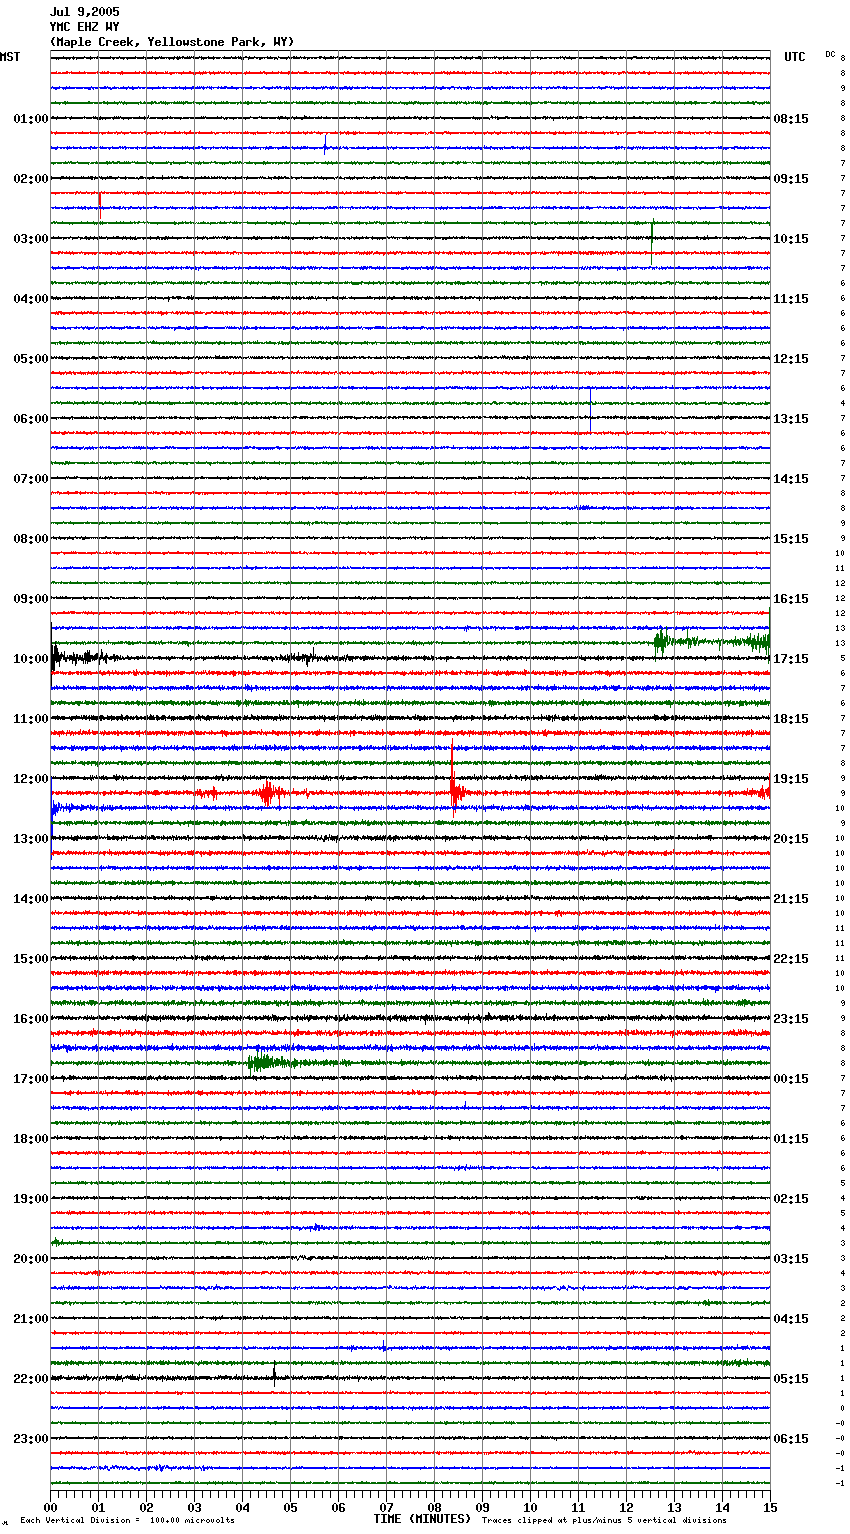
Task: Select the "12:00" MST time label
Action: 31,779
